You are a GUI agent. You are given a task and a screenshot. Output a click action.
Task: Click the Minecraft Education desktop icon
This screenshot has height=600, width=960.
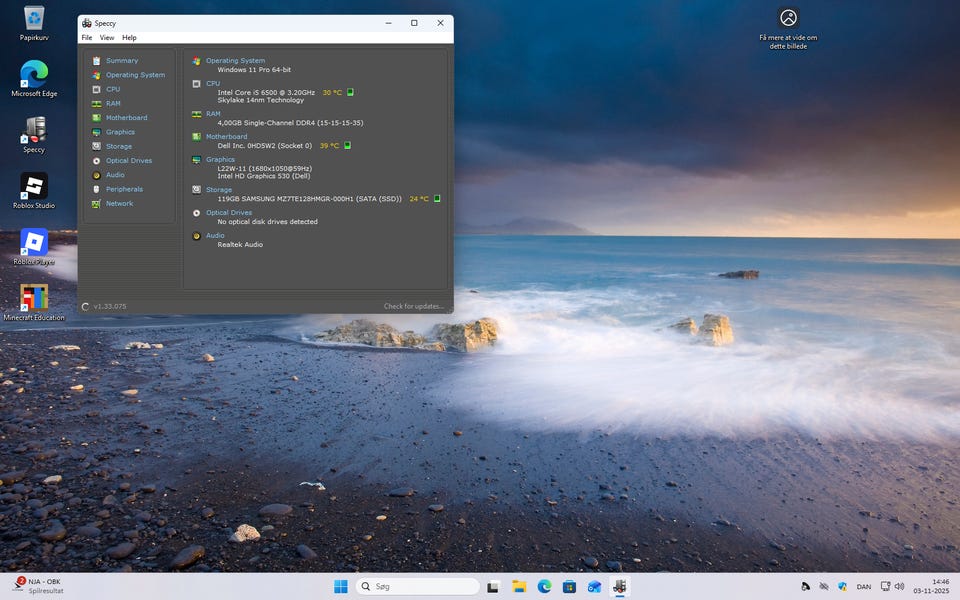point(34,298)
